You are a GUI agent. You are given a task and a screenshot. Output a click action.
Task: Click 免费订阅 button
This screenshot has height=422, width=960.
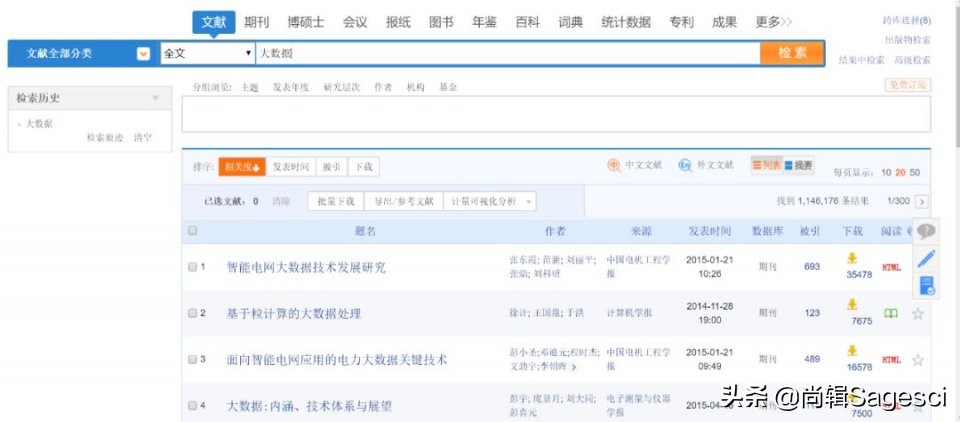[x=907, y=85]
